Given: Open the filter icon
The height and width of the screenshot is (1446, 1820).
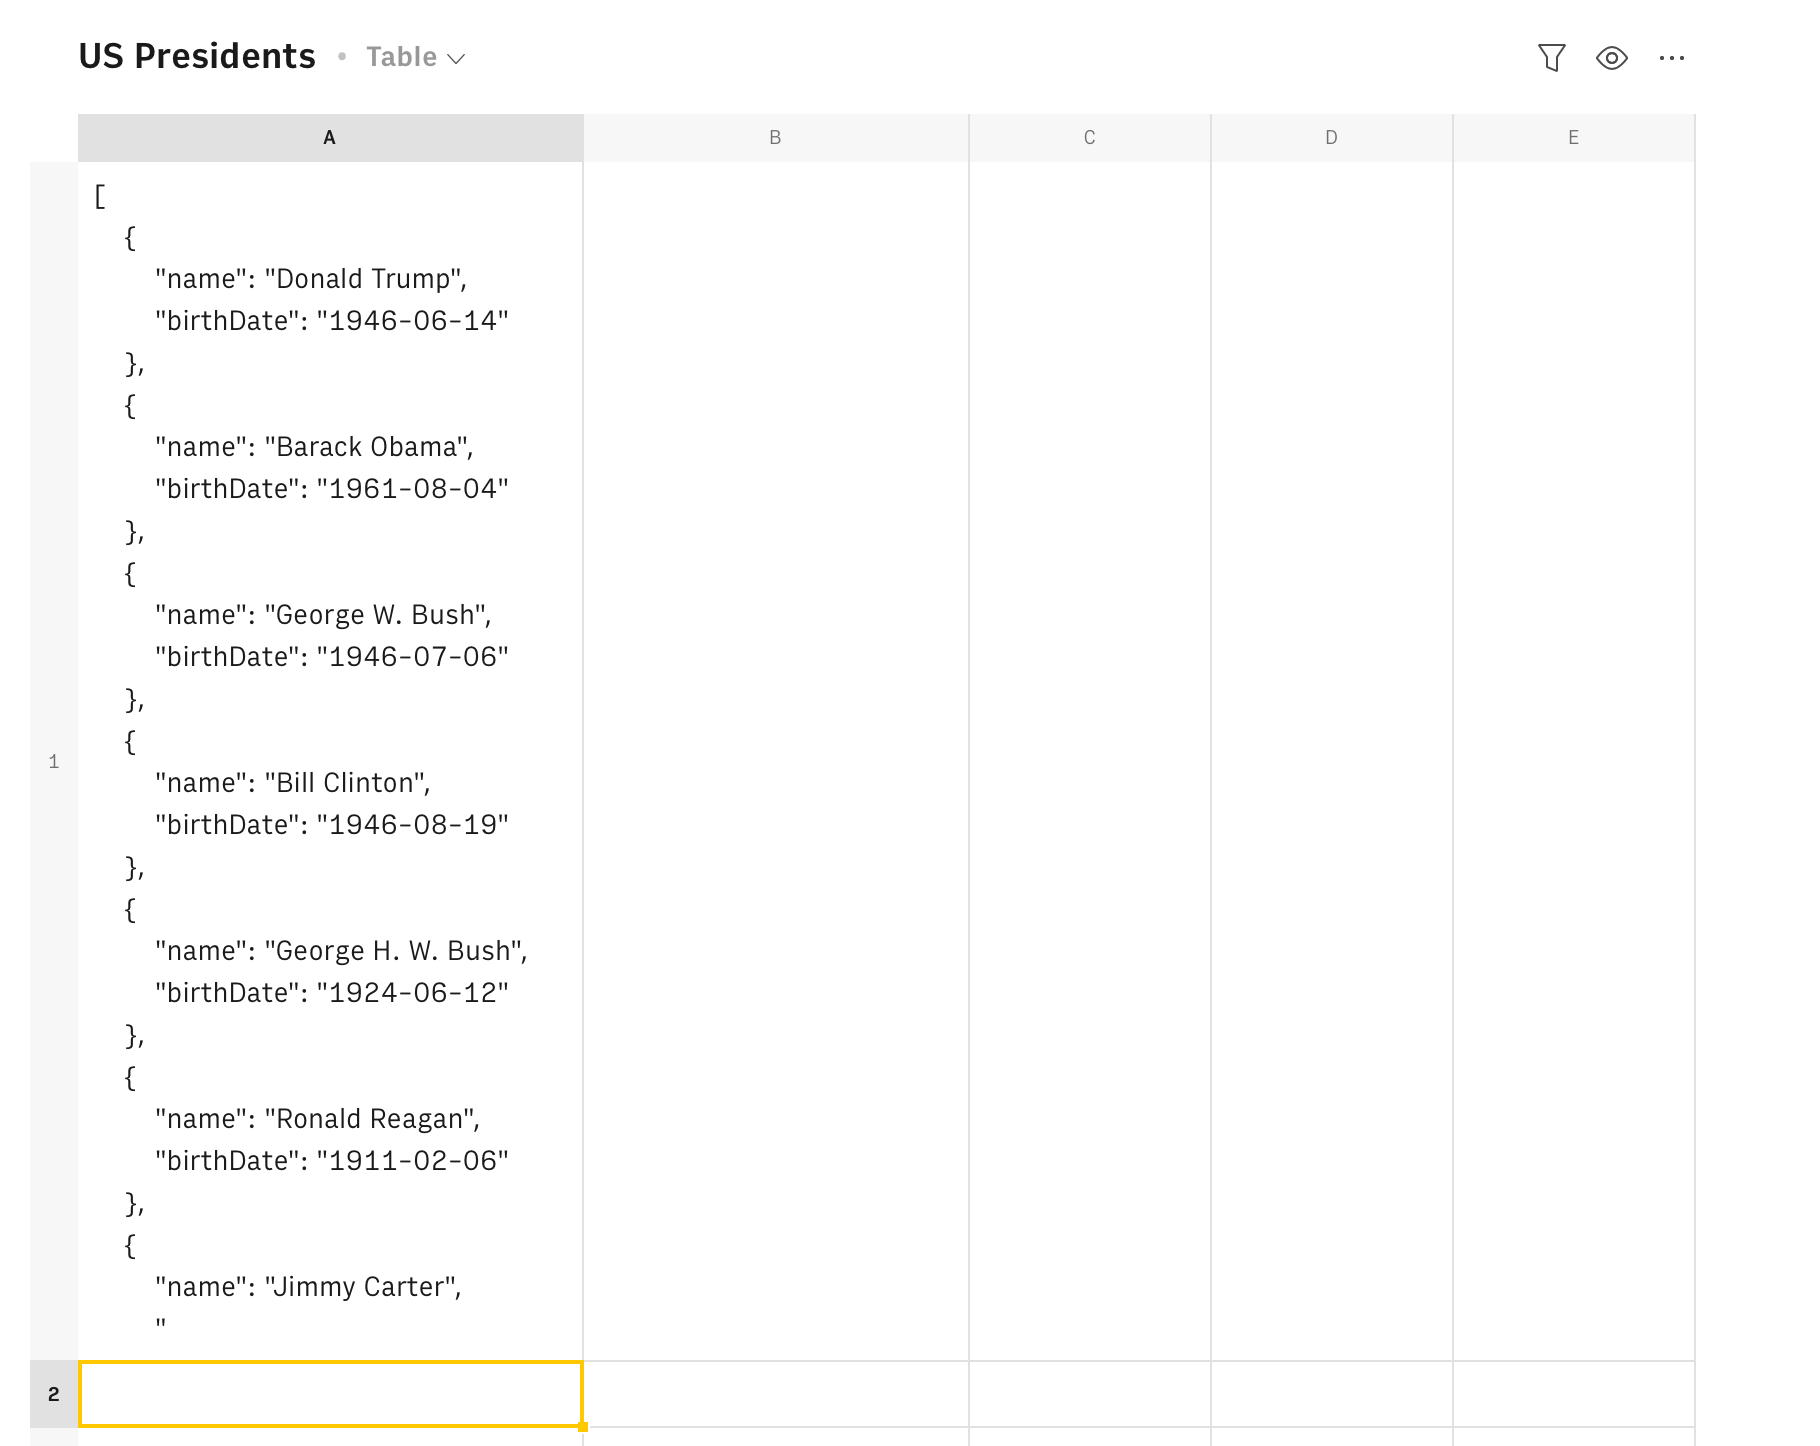Looking at the screenshot, I should pos(1551,58).
